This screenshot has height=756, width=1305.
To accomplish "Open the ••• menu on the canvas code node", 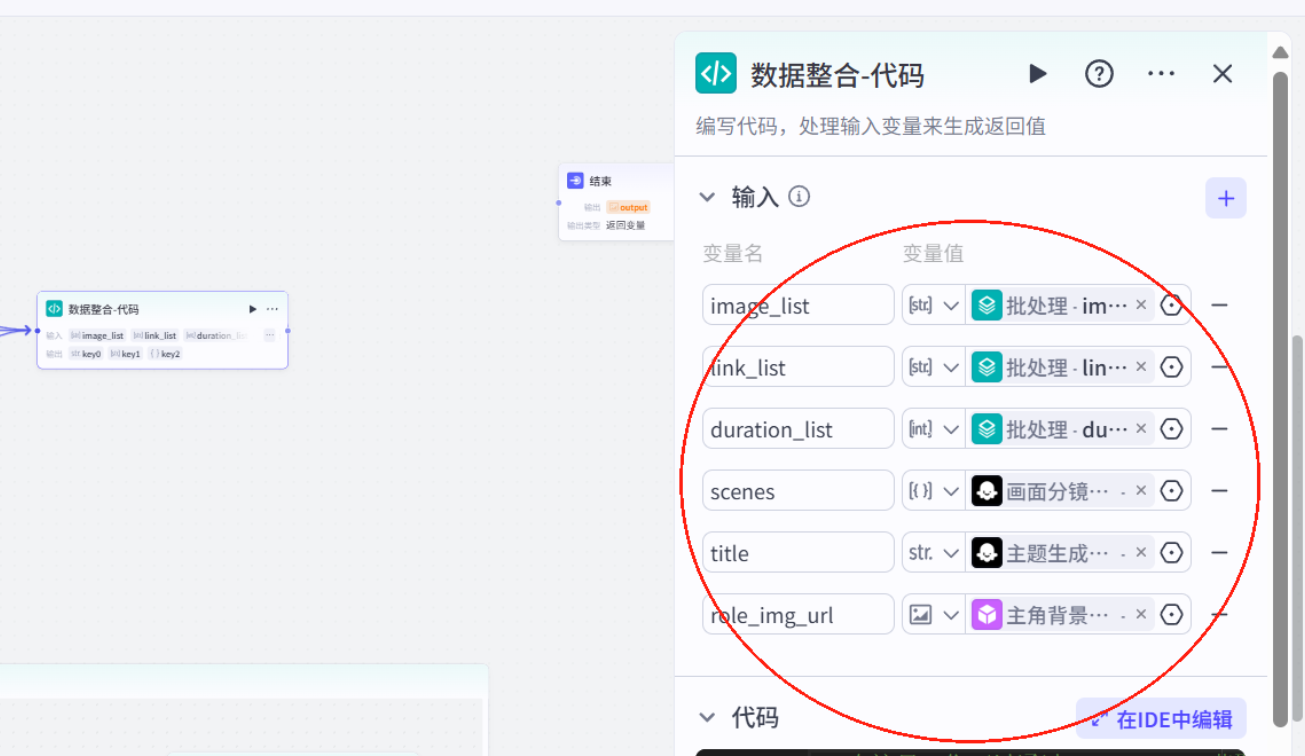I will (271, 309).
